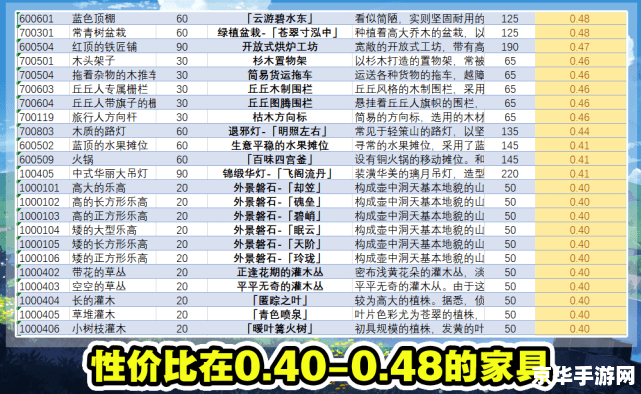The height and width of the screenshot is (394, 641).
Task: Click the name 外景磐石-「眠云」
Action: (279, 230)
